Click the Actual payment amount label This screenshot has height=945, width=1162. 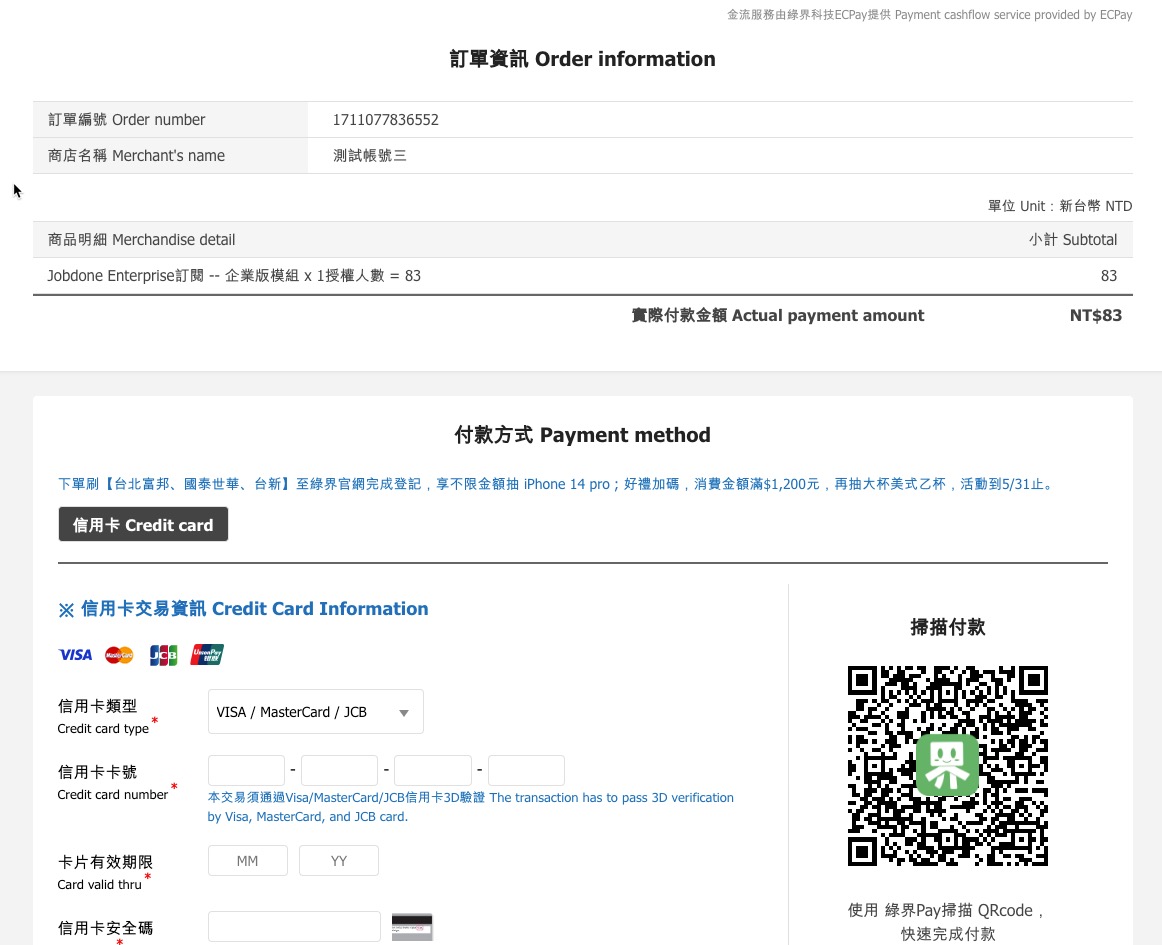pos(777,316)
